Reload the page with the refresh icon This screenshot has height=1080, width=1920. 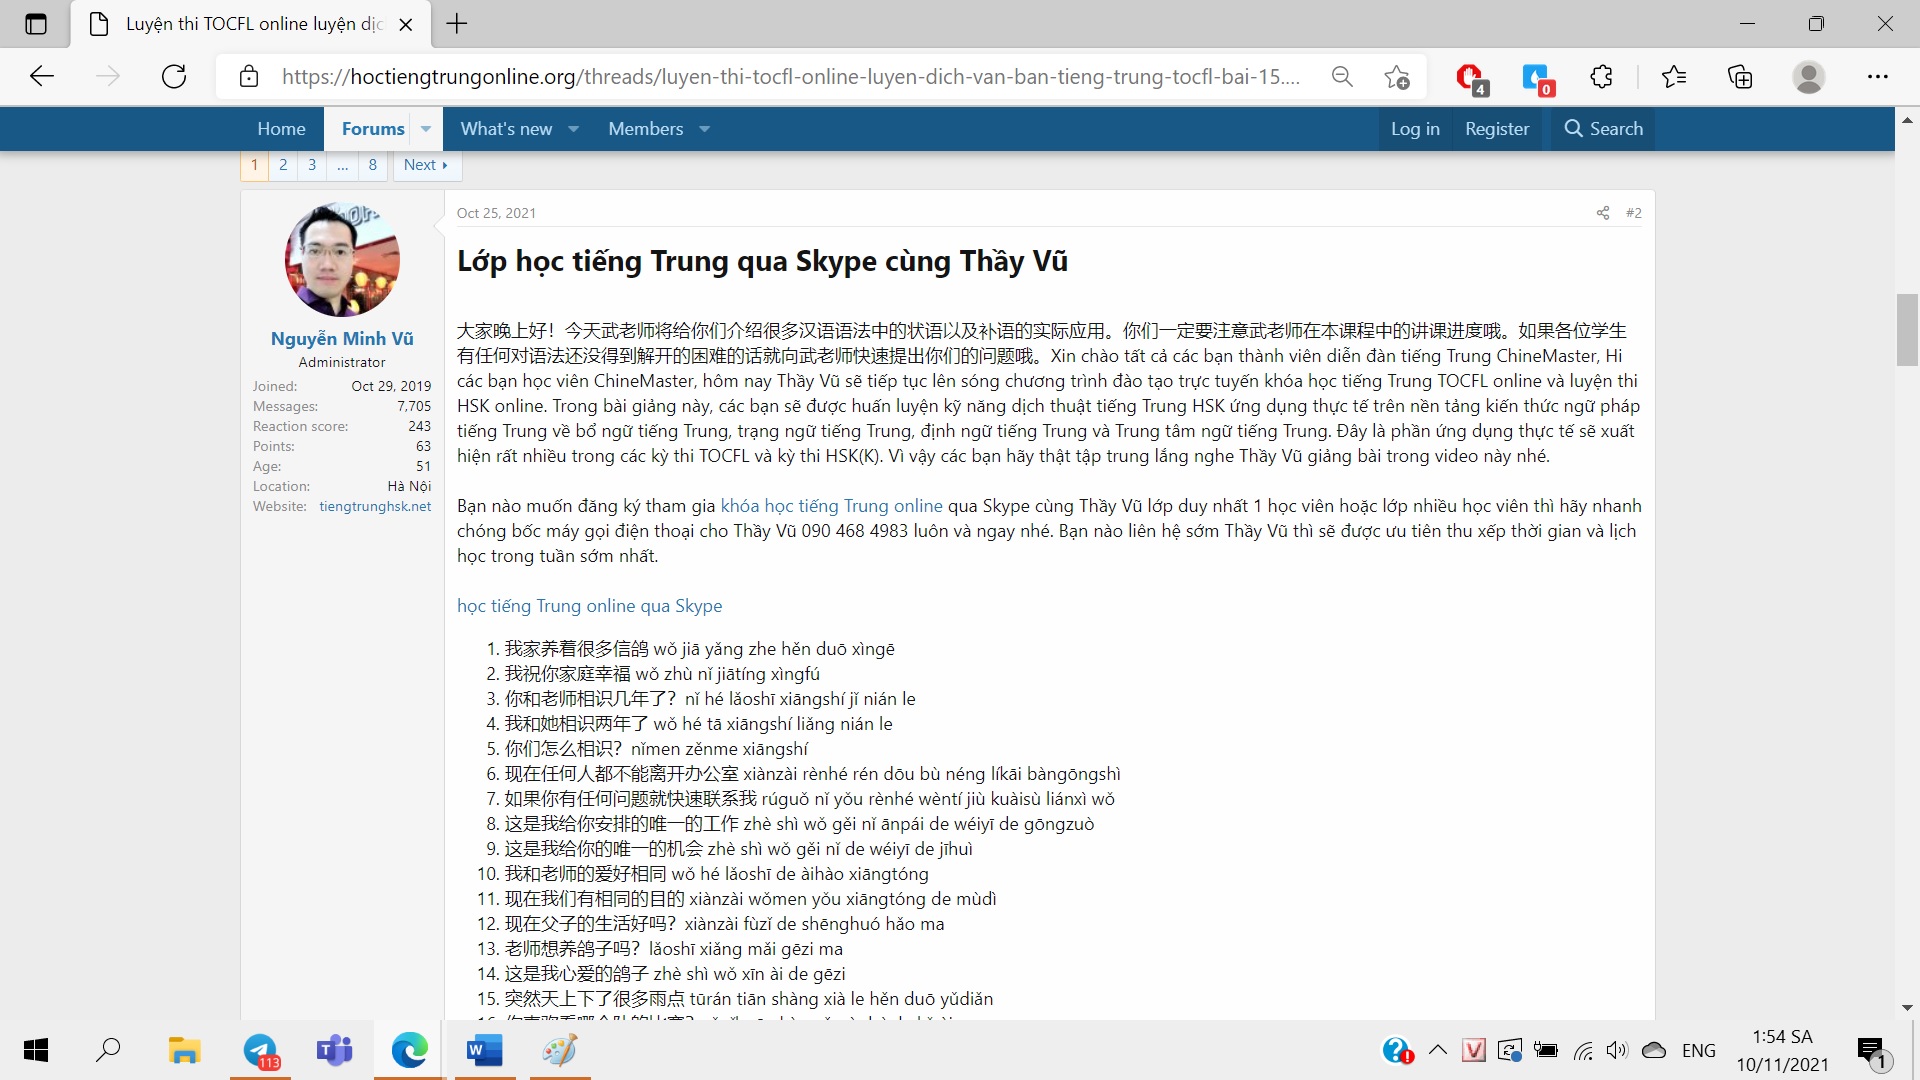click(x=174, y=76)
